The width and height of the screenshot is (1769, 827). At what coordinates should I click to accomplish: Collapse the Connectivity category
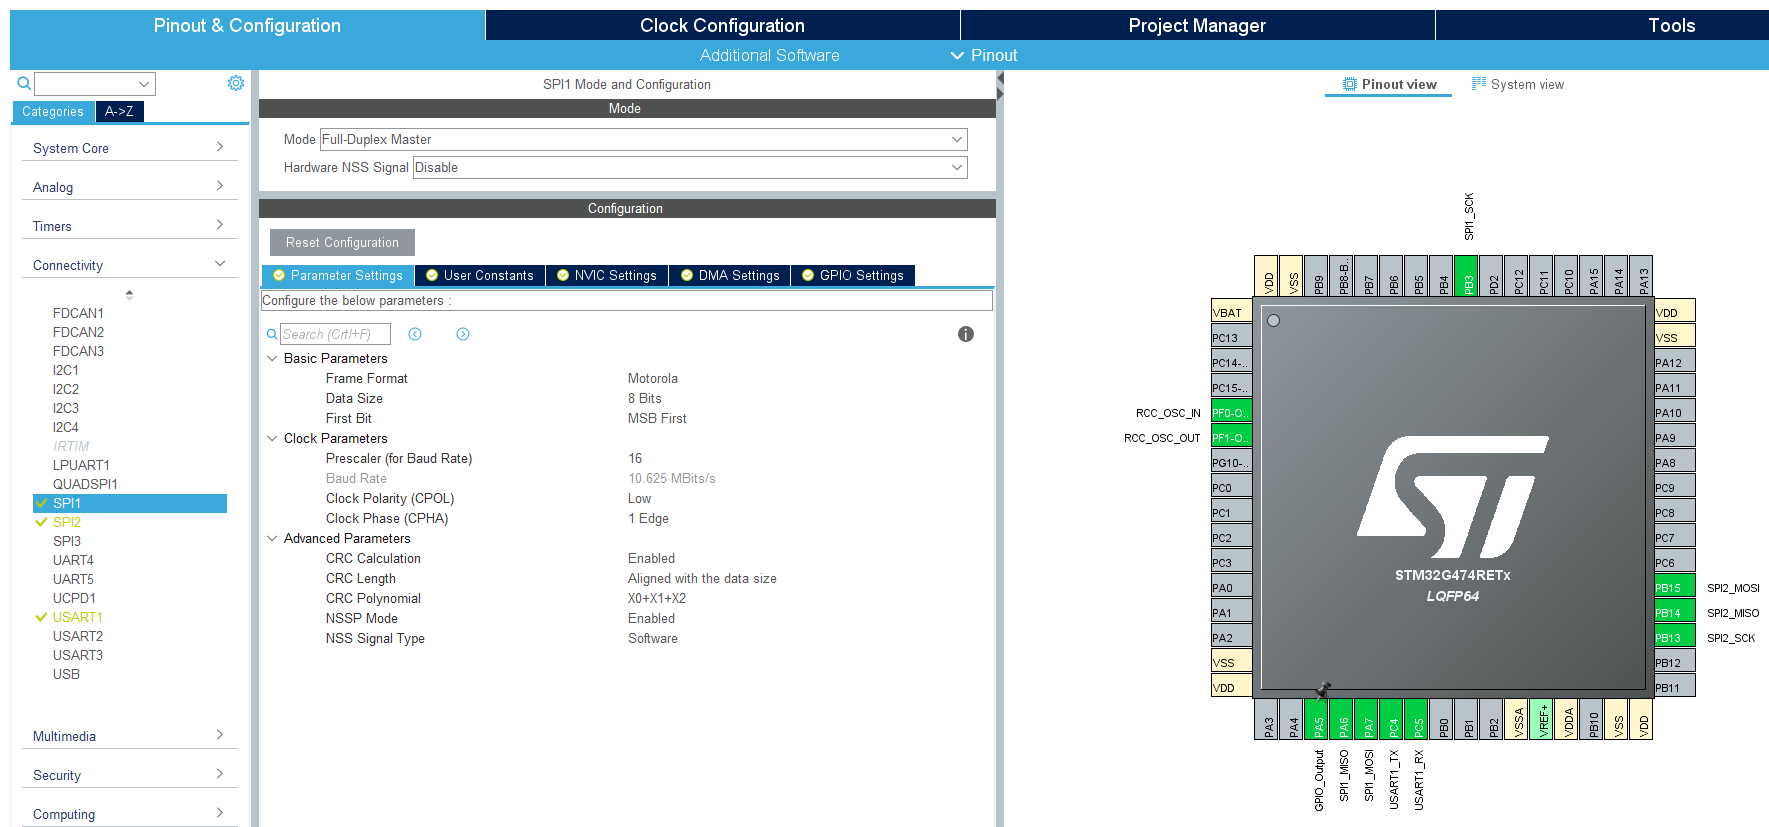coord(130,265)
